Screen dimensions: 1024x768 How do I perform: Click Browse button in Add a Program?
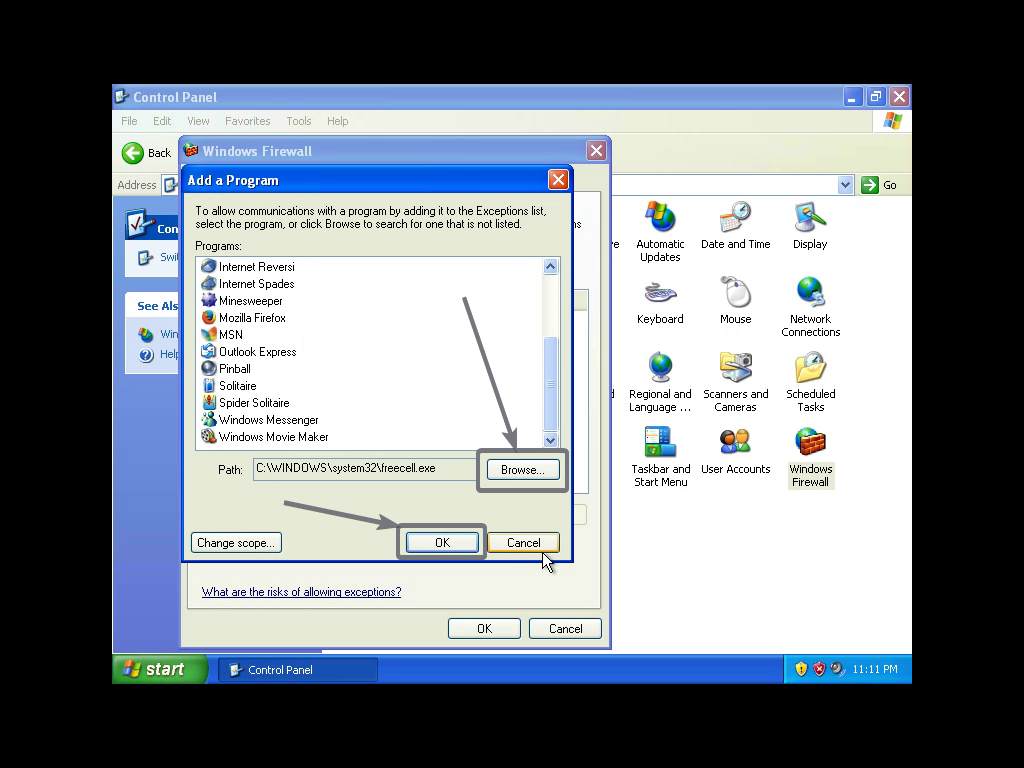pyautogui.click(x=522, y=470)
